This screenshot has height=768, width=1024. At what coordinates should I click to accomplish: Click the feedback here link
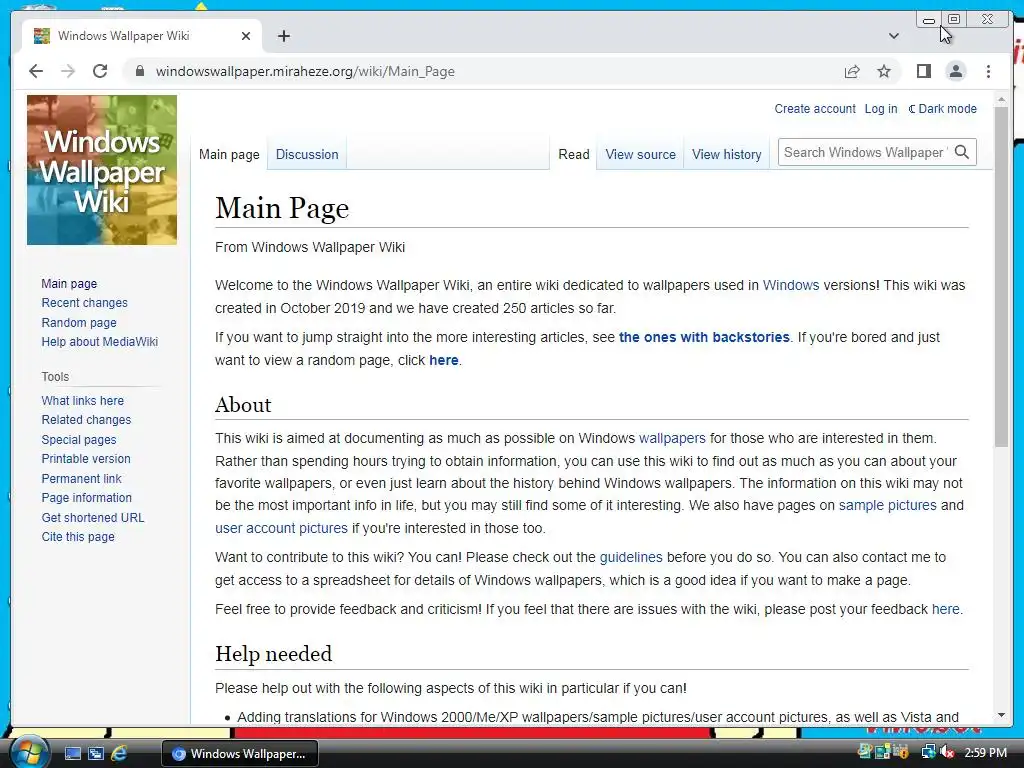(945, 609)
